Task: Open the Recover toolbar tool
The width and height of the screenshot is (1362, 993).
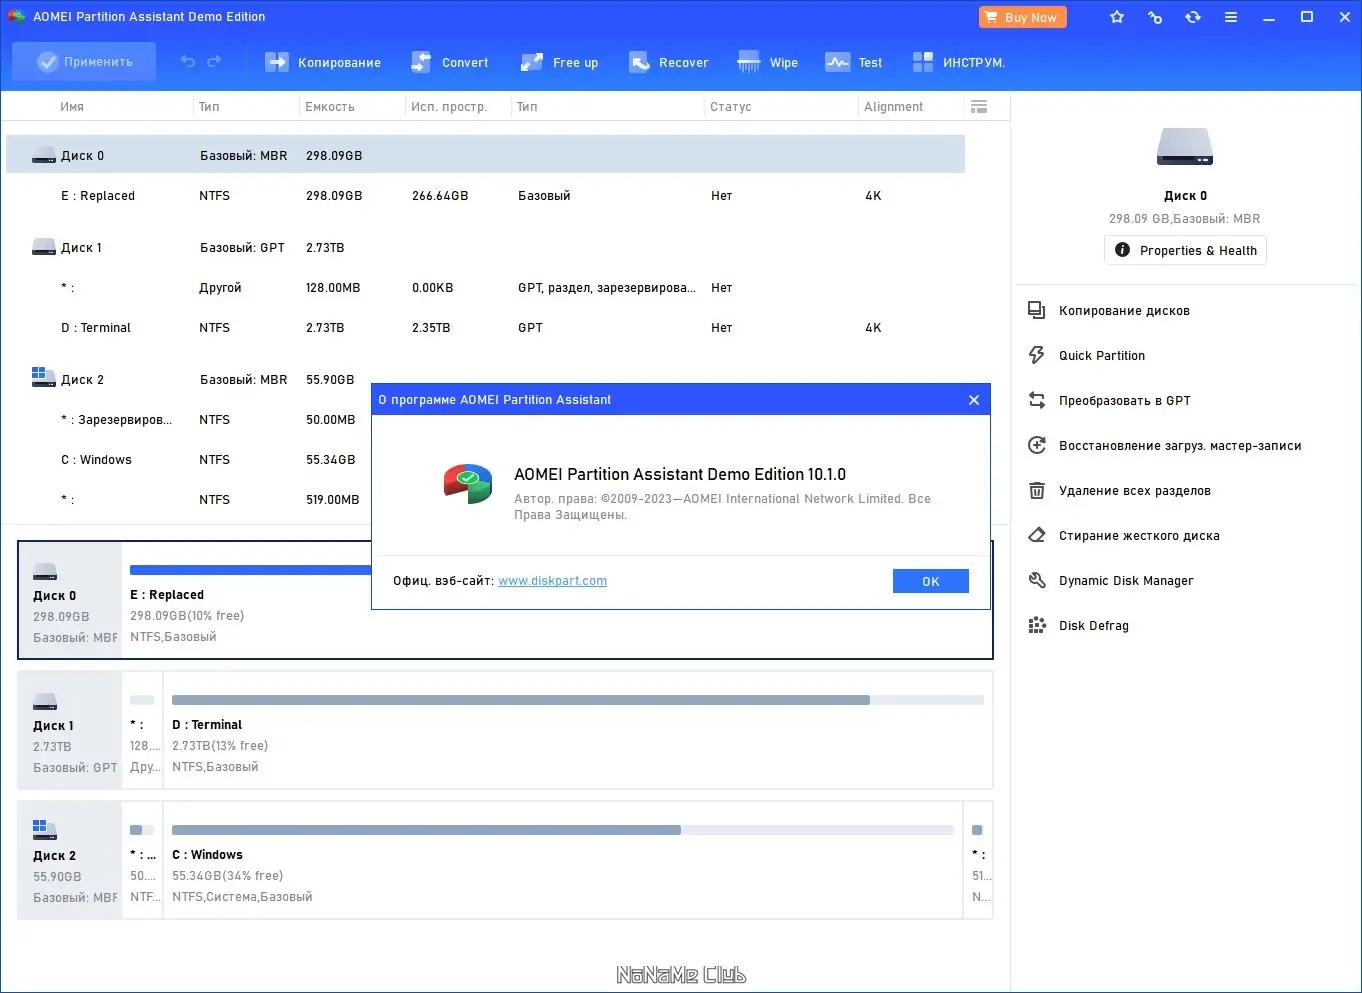Action: 668,62
